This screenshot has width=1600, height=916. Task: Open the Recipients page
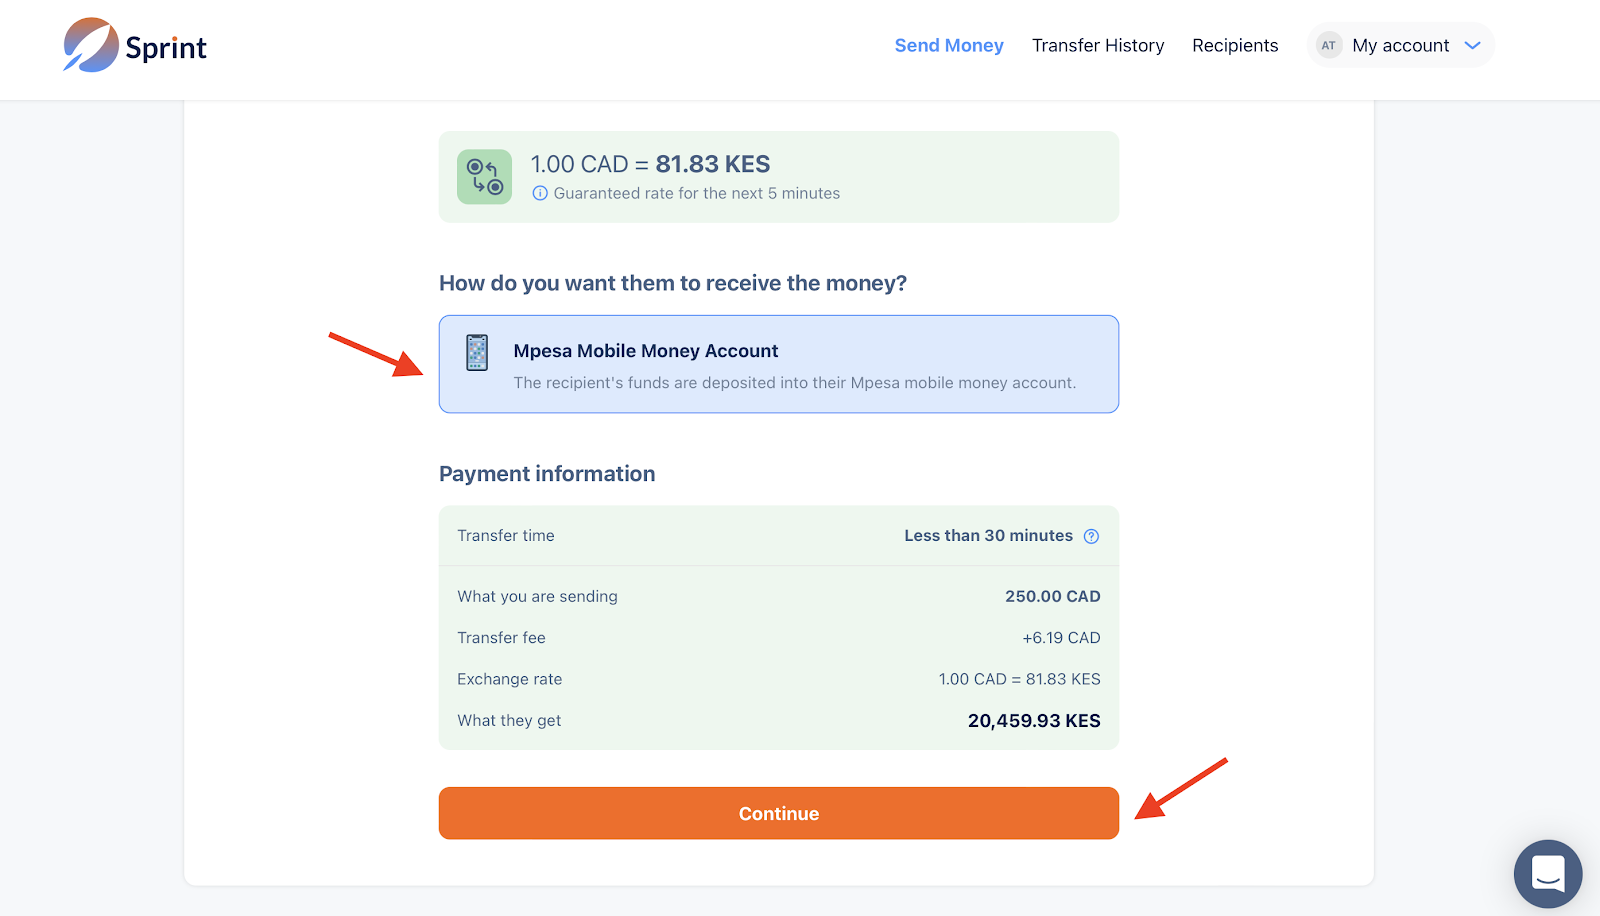pyautogui.click(x=1234, y=45)
